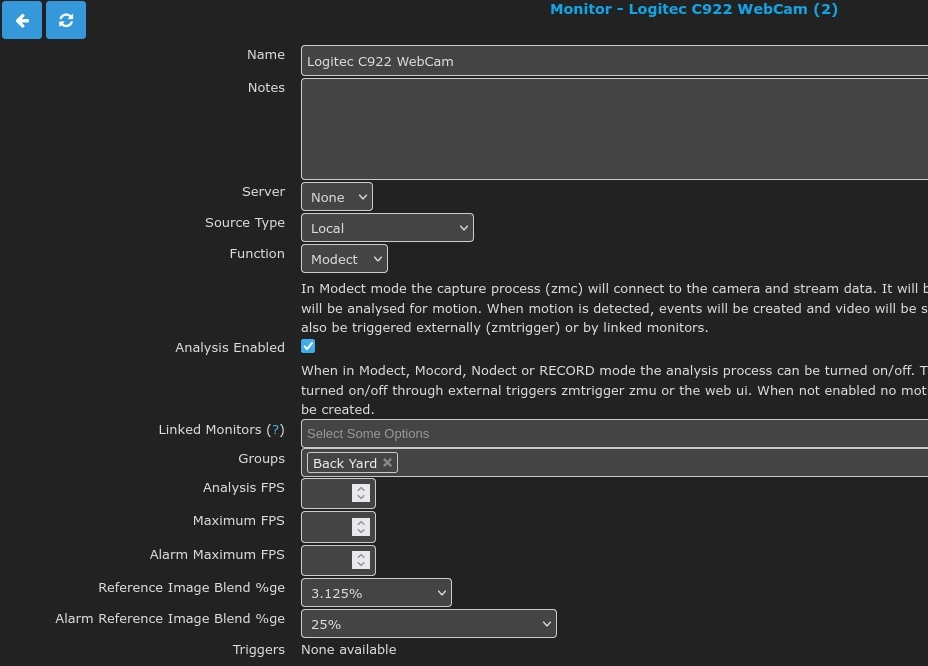Click the Notes text area

(614, 128)
